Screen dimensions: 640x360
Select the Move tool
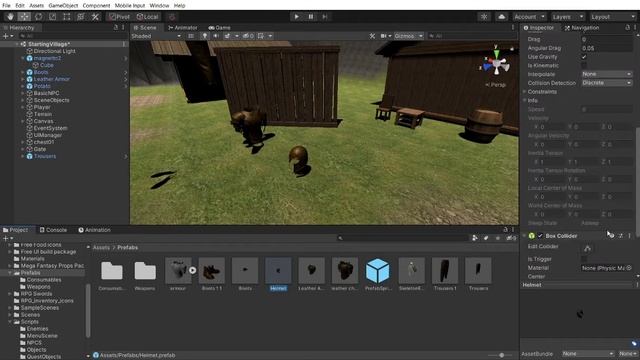24,17
